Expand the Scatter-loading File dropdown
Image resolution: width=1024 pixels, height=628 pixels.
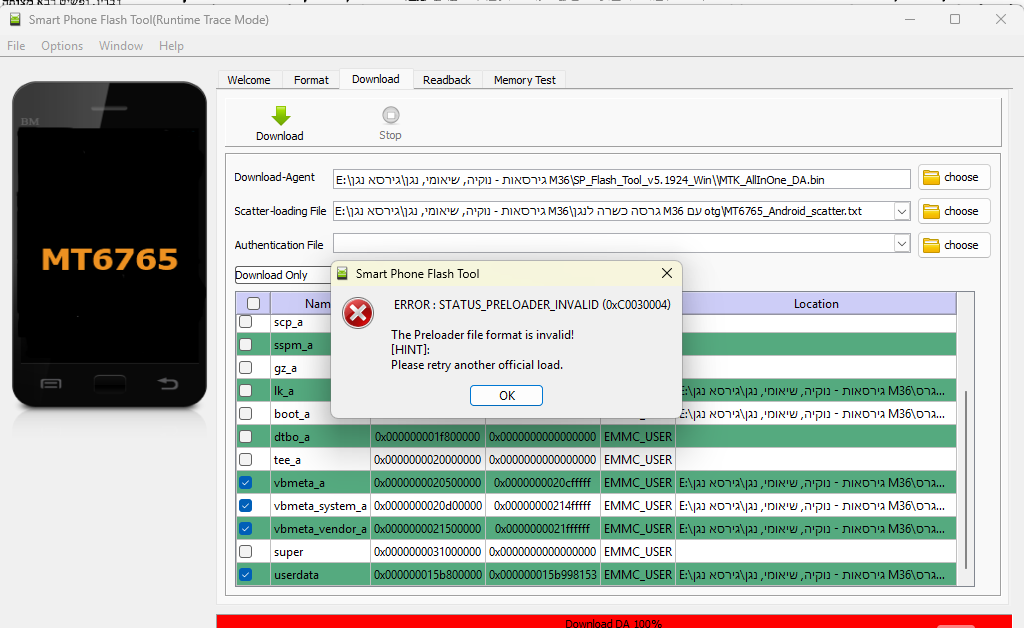(x=901, y=211)
